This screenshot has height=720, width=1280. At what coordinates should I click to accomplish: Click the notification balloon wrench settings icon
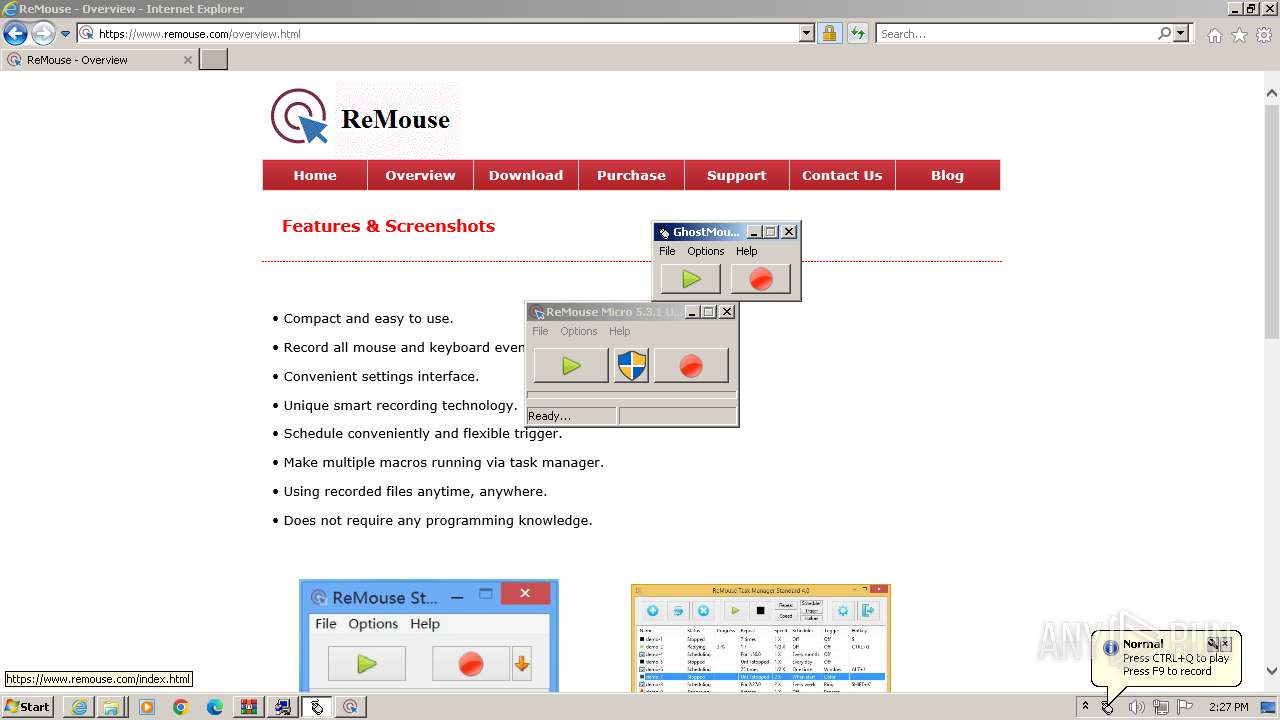[x=1212, y=644]
